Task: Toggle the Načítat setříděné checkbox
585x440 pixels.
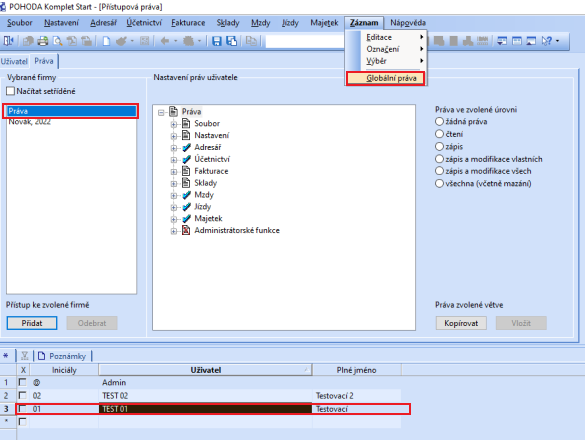Action: pyautogui.click(x=10, y=91)
